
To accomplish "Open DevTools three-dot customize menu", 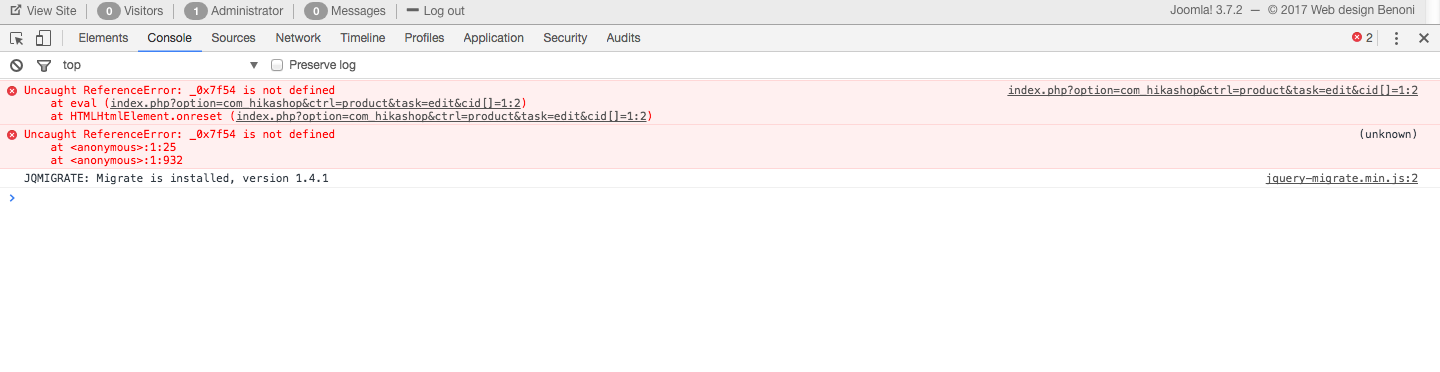I will [1396, 38].
